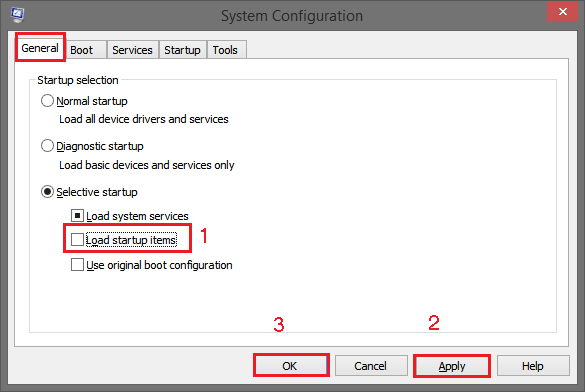The width and height of the screenshot is (585, 392).
Task: Check Use original boot configuration
Action: (77, 265)
